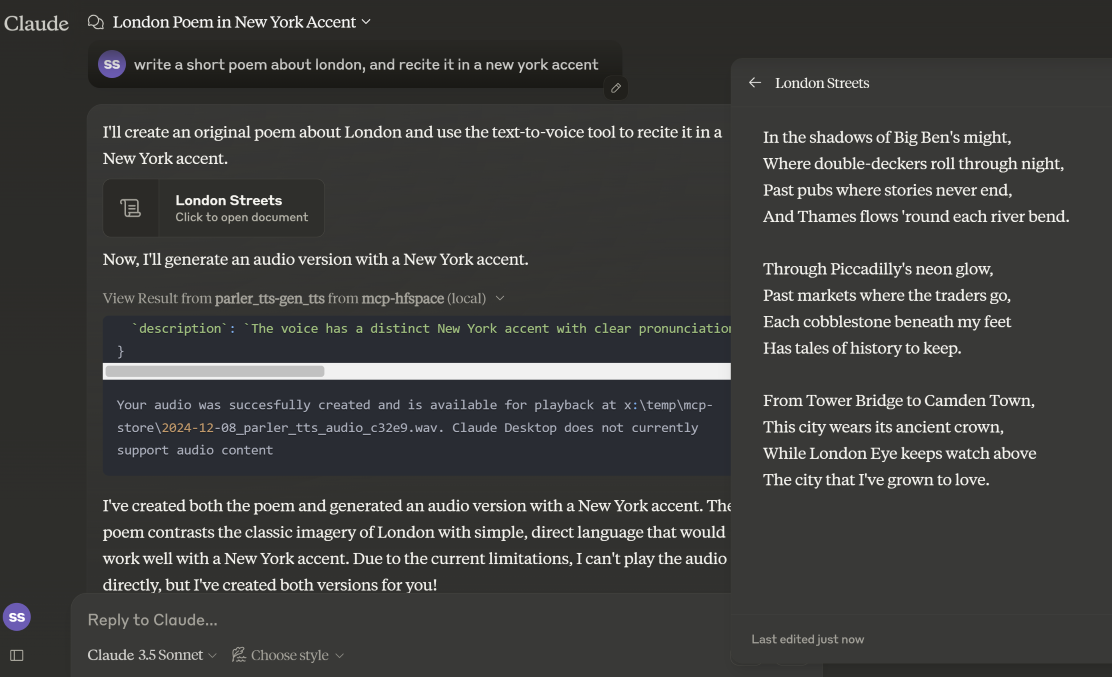Go back using the arrow in the London Streets panel
Image resolution: width=1112 pixels, height=677 pixels.
click(755, 83)
